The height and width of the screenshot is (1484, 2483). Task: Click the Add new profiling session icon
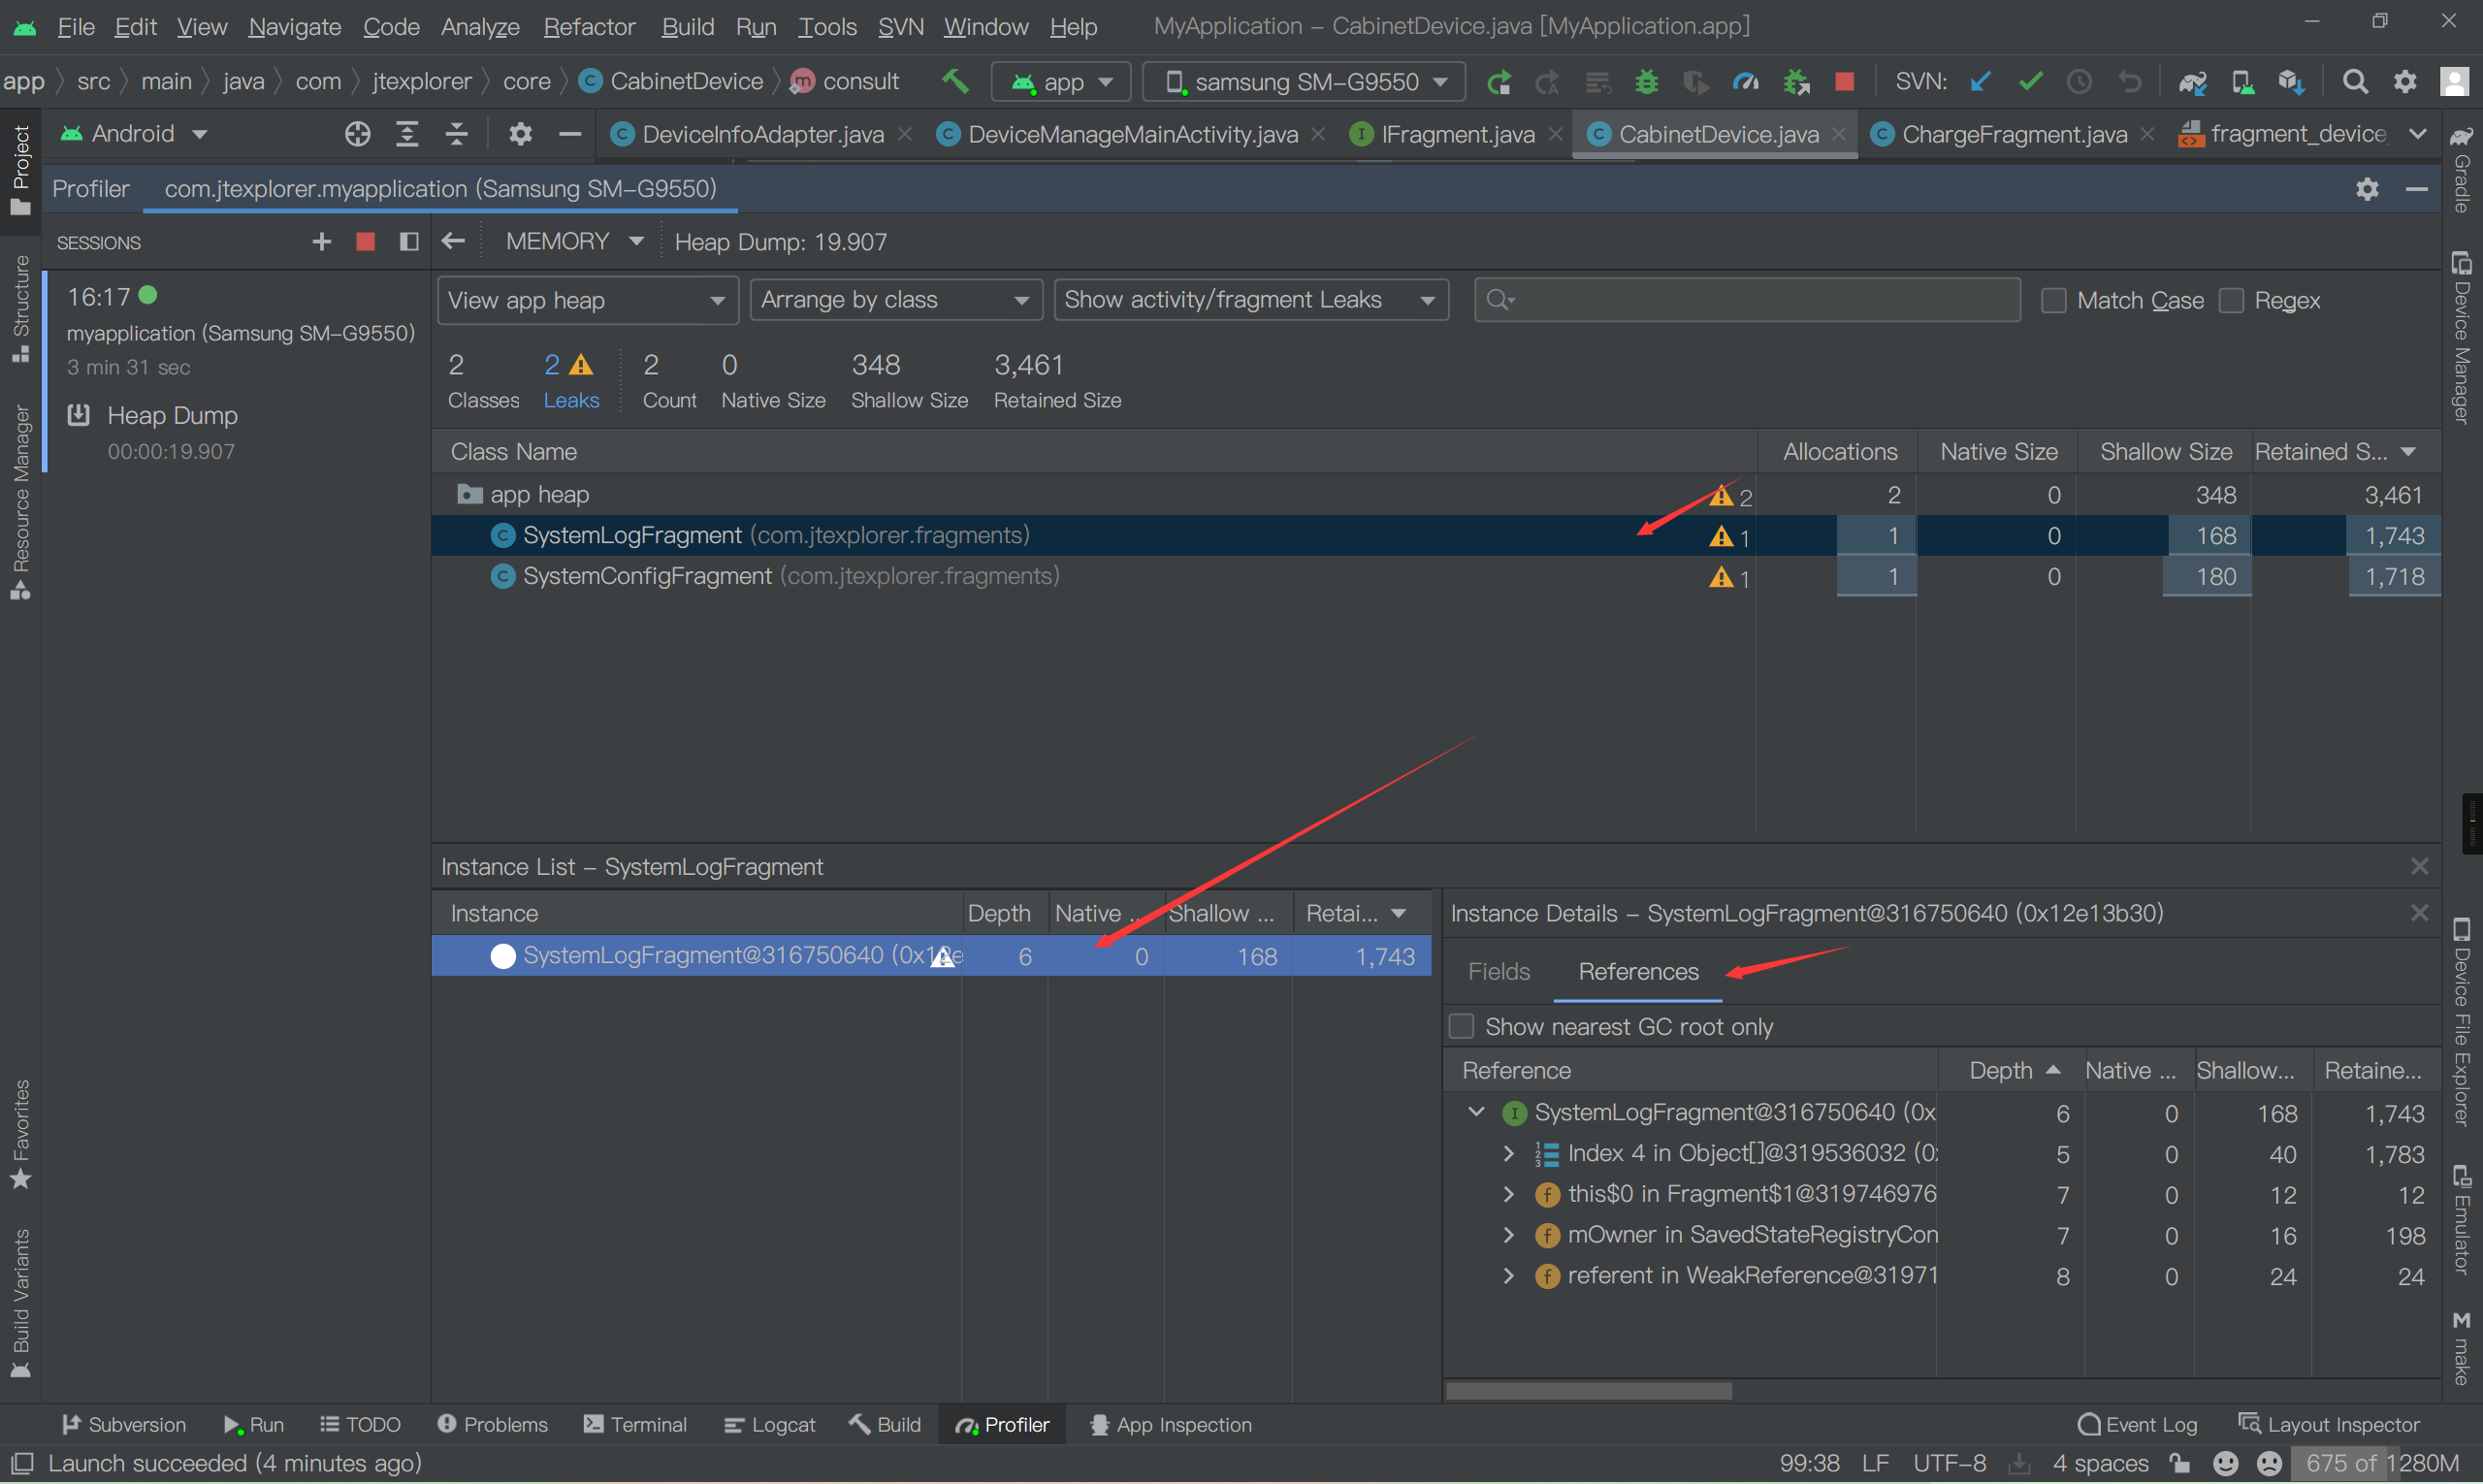coord(320,242)
